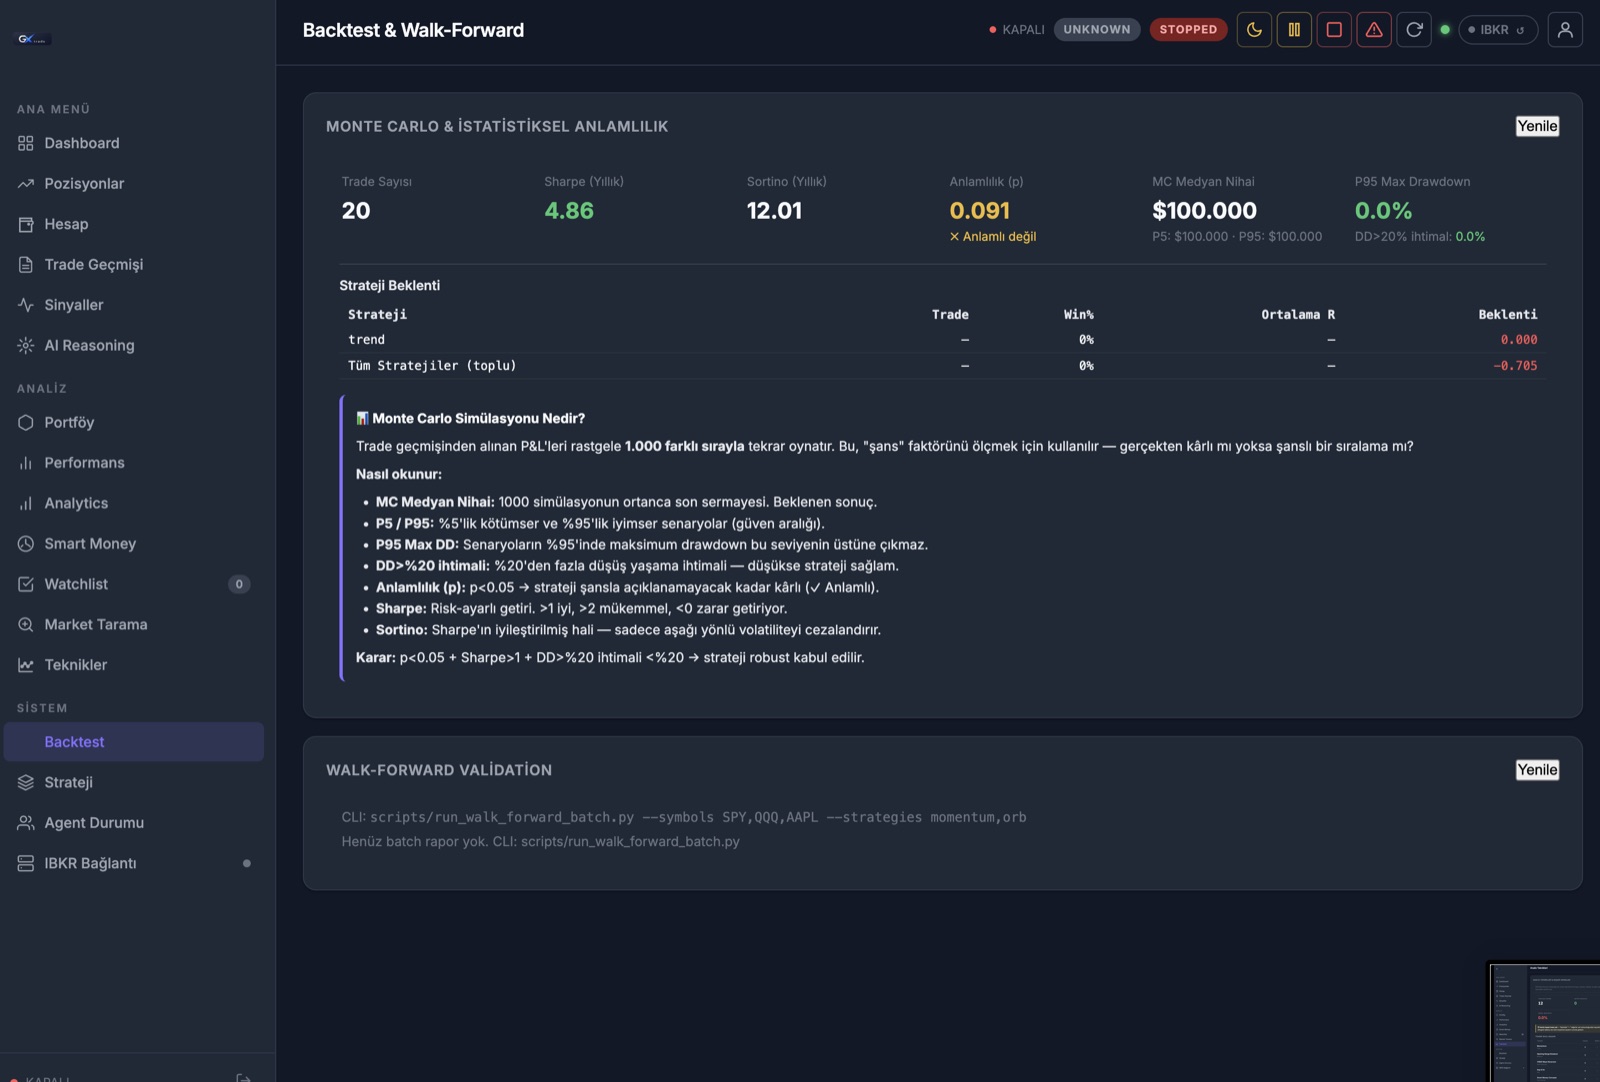Click the STOPPED status badge
Image resolution: width=1600 pixels, height=1082 pixels.
pos(1188,30)
